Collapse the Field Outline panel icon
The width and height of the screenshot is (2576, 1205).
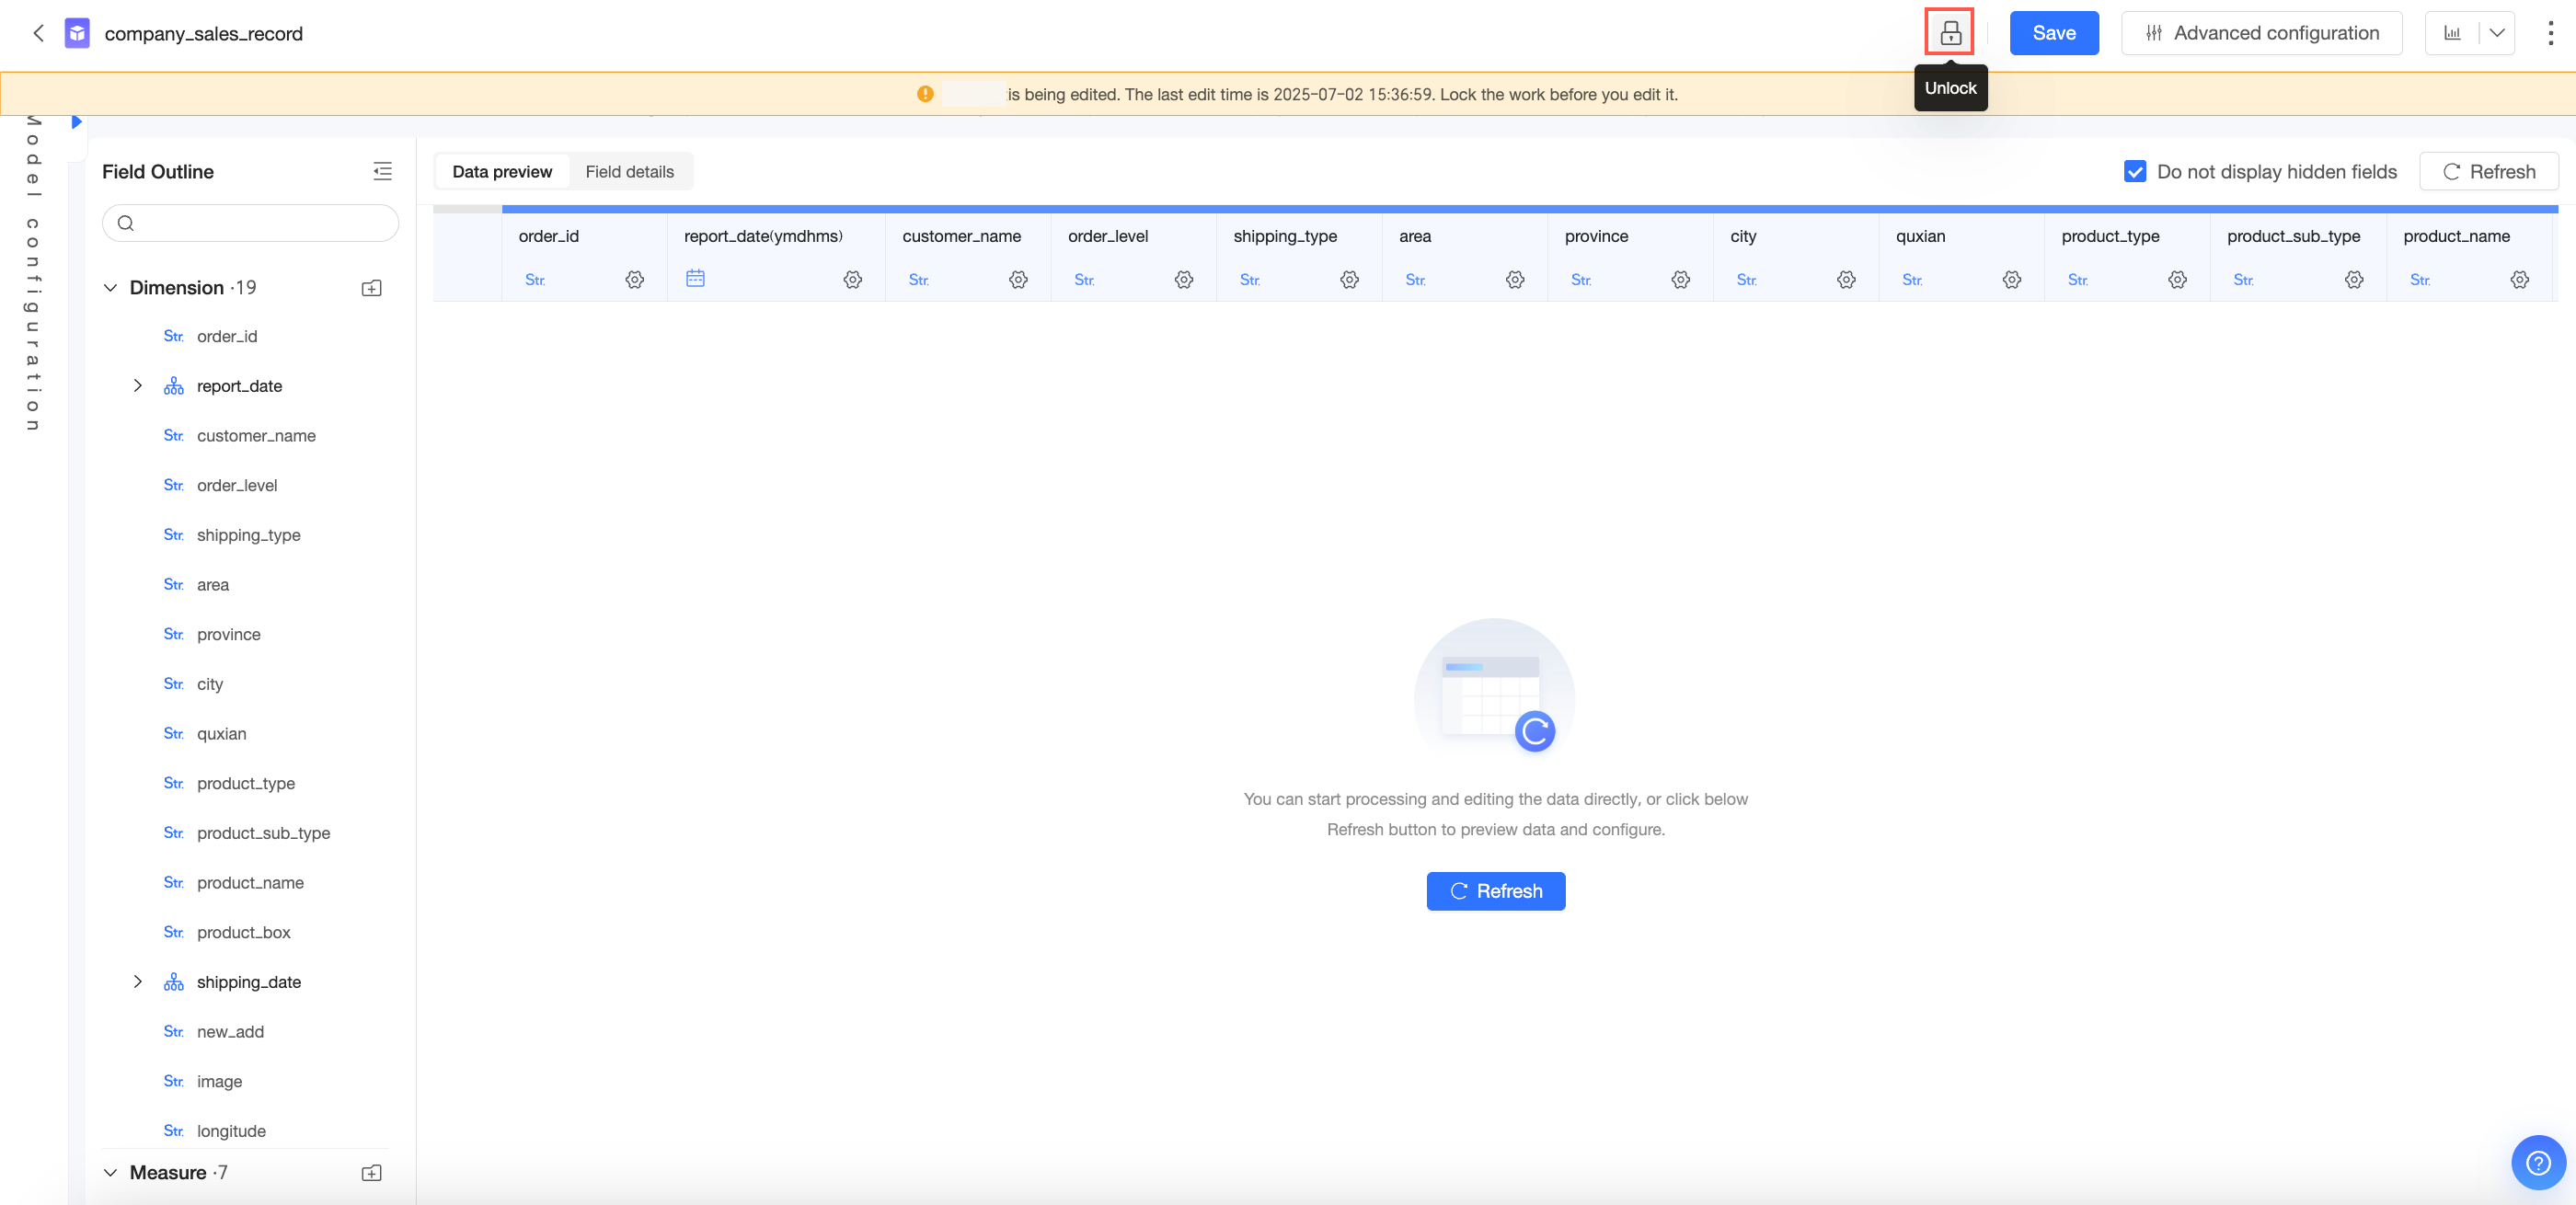(x=382, y=171)
